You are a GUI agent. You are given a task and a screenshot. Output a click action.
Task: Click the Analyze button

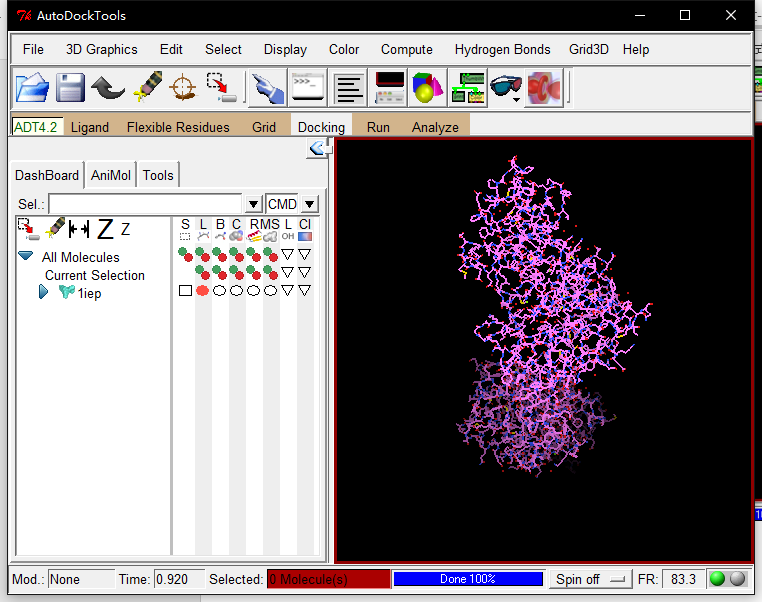tap(435, 127)
